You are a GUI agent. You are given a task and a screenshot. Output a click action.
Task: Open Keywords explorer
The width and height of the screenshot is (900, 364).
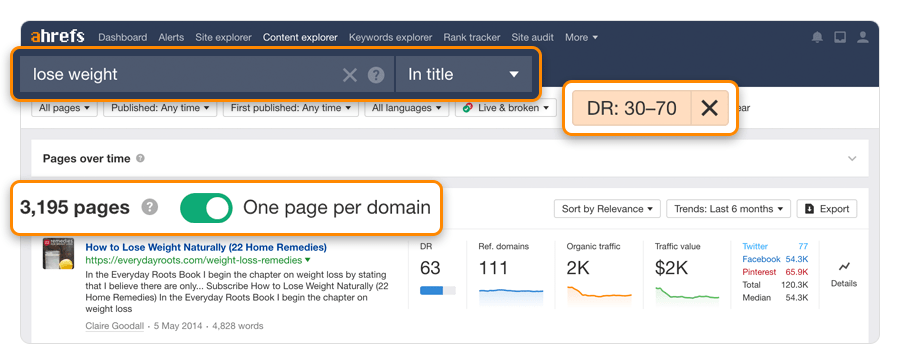coord(390,37)
